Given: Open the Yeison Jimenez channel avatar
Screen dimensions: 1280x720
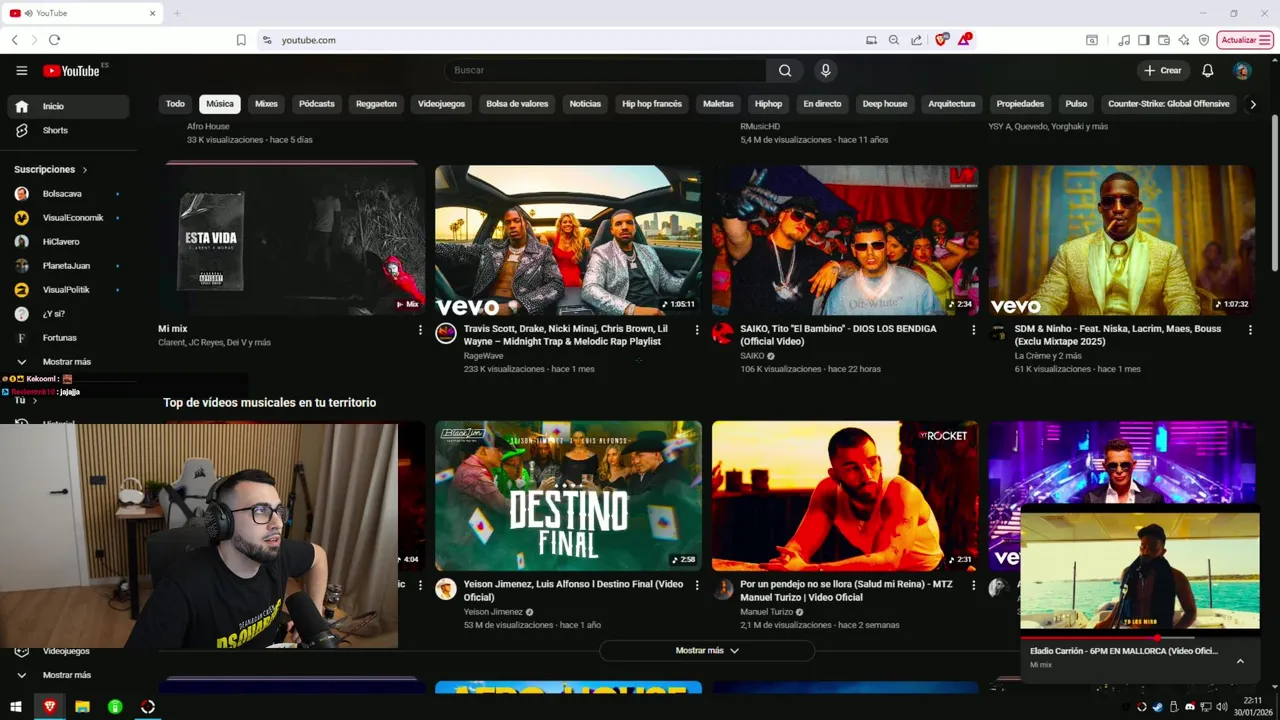Looking at the screenshot, I should (x=446, y=589).
